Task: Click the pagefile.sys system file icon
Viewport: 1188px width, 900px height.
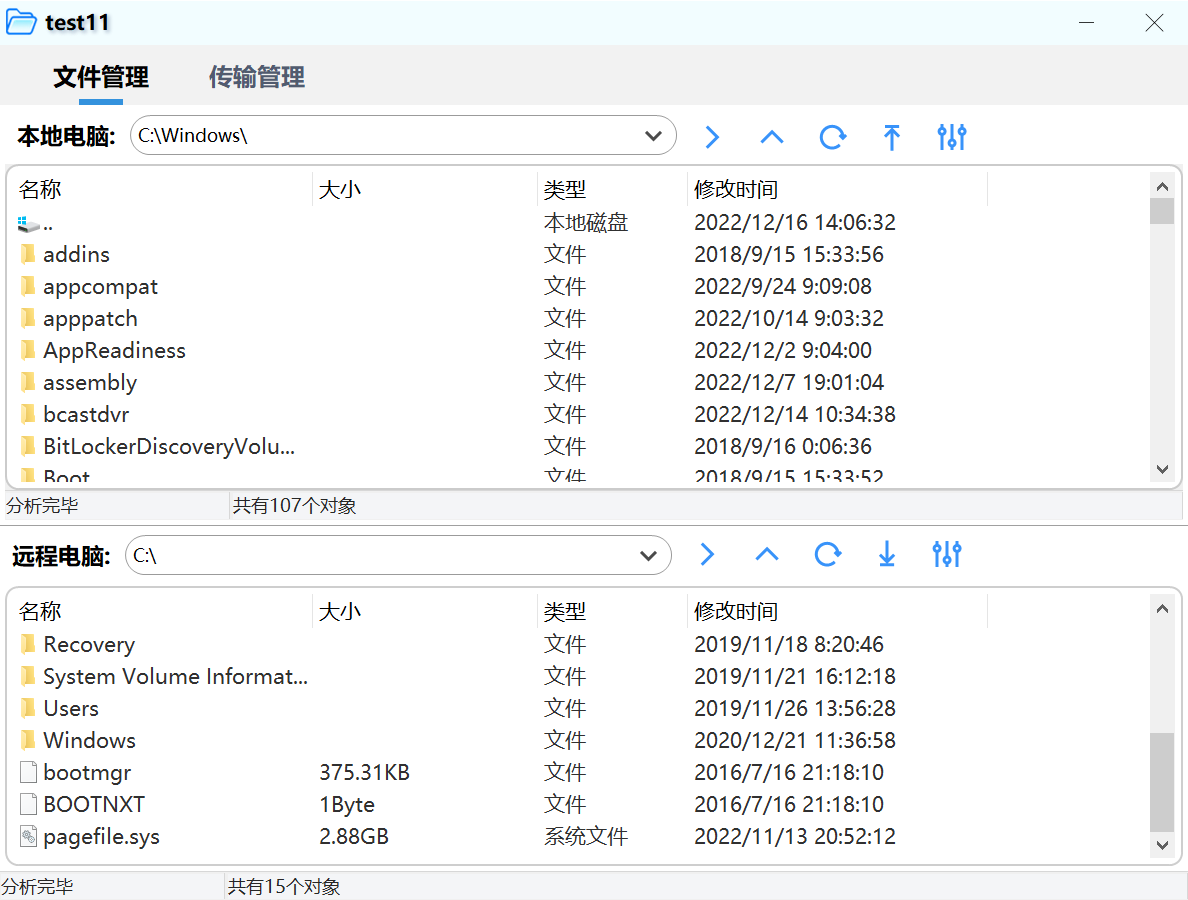Action: (28, 836)
